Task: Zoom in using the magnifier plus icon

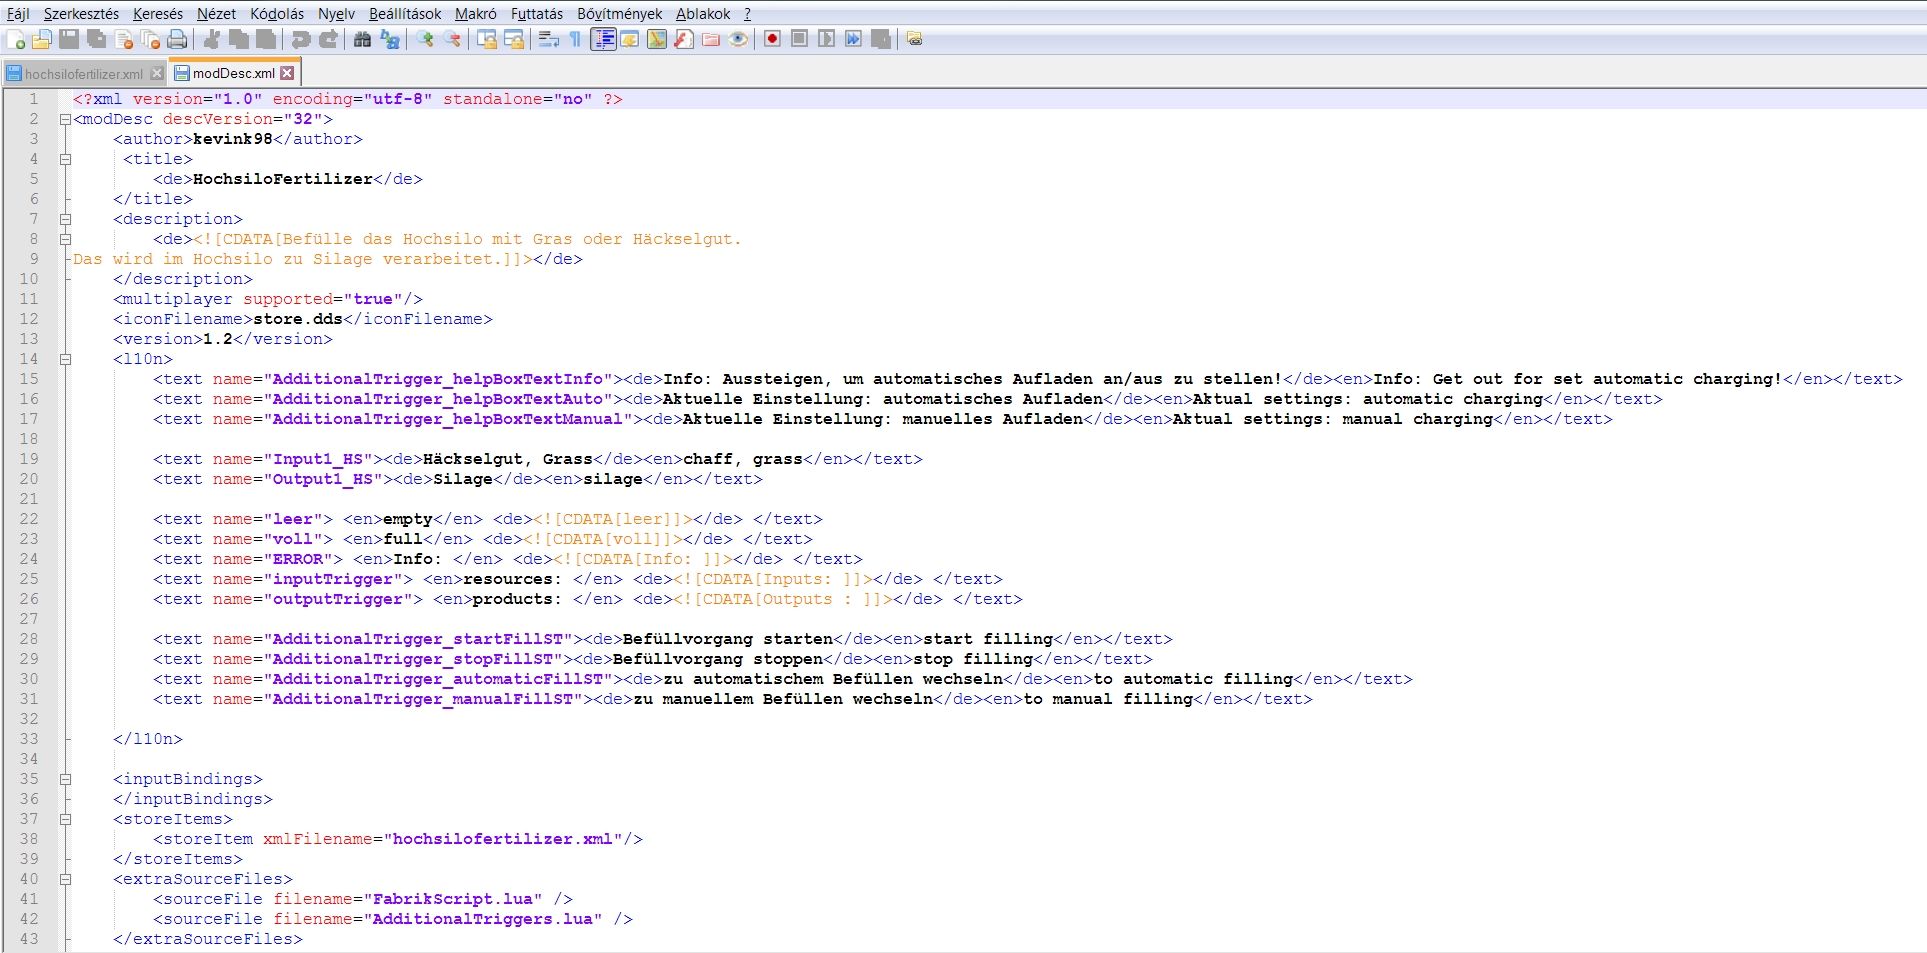Action: point(425,39)
